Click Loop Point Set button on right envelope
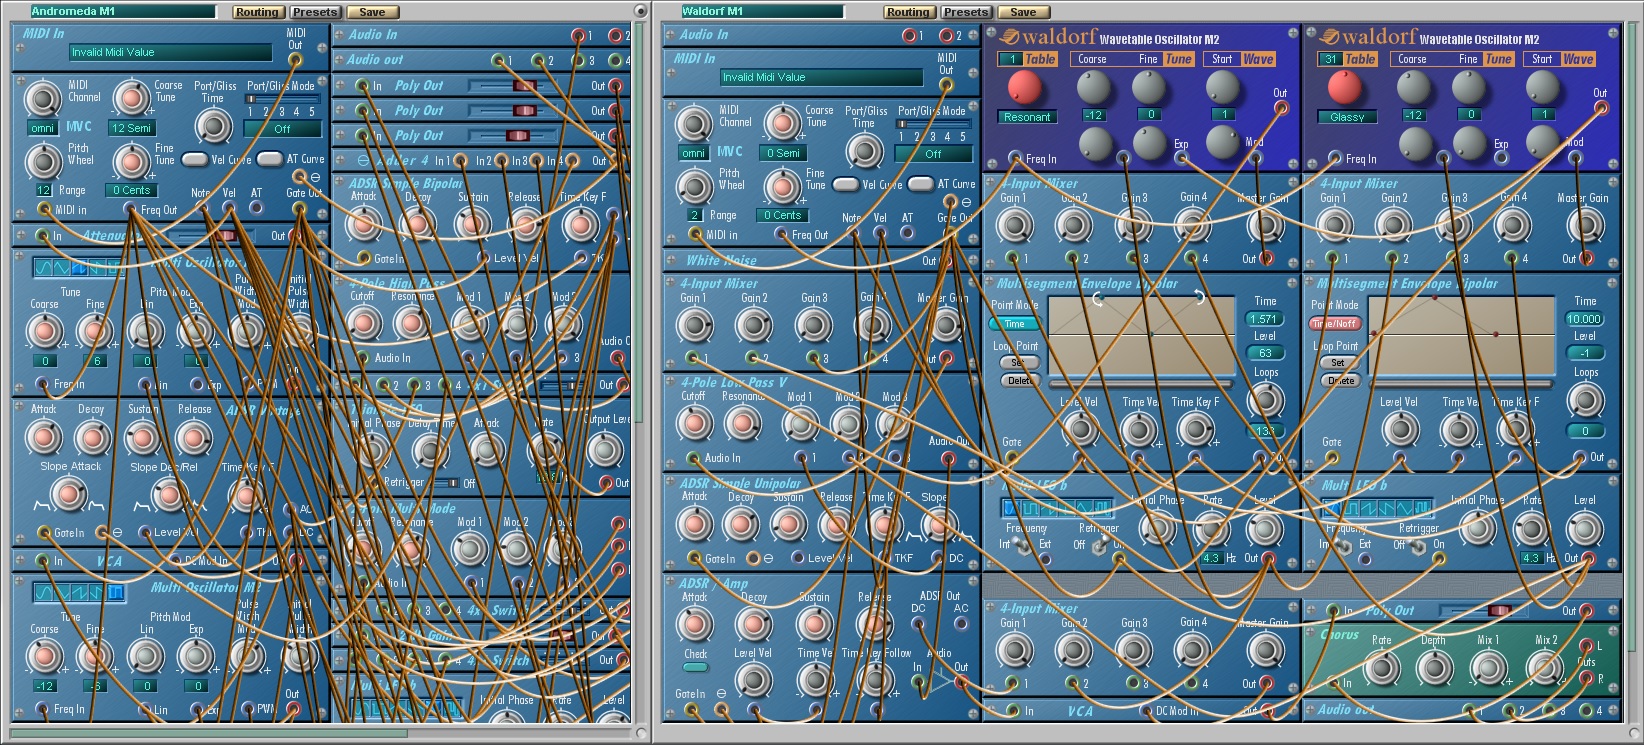This screenshot has height=745, width=1644. [1338, 362]
